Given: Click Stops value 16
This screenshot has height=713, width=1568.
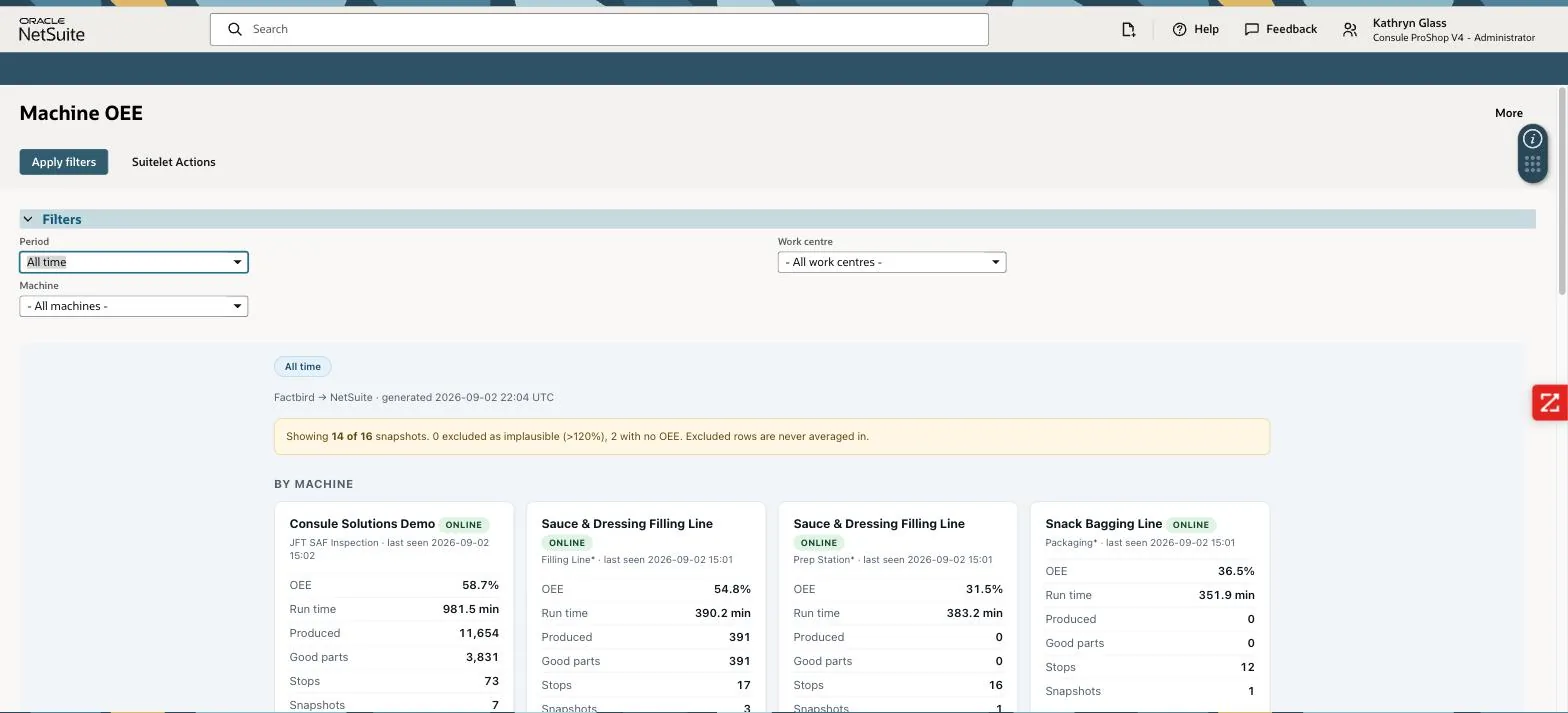Looking at the screenshot, I should [995, 685].
